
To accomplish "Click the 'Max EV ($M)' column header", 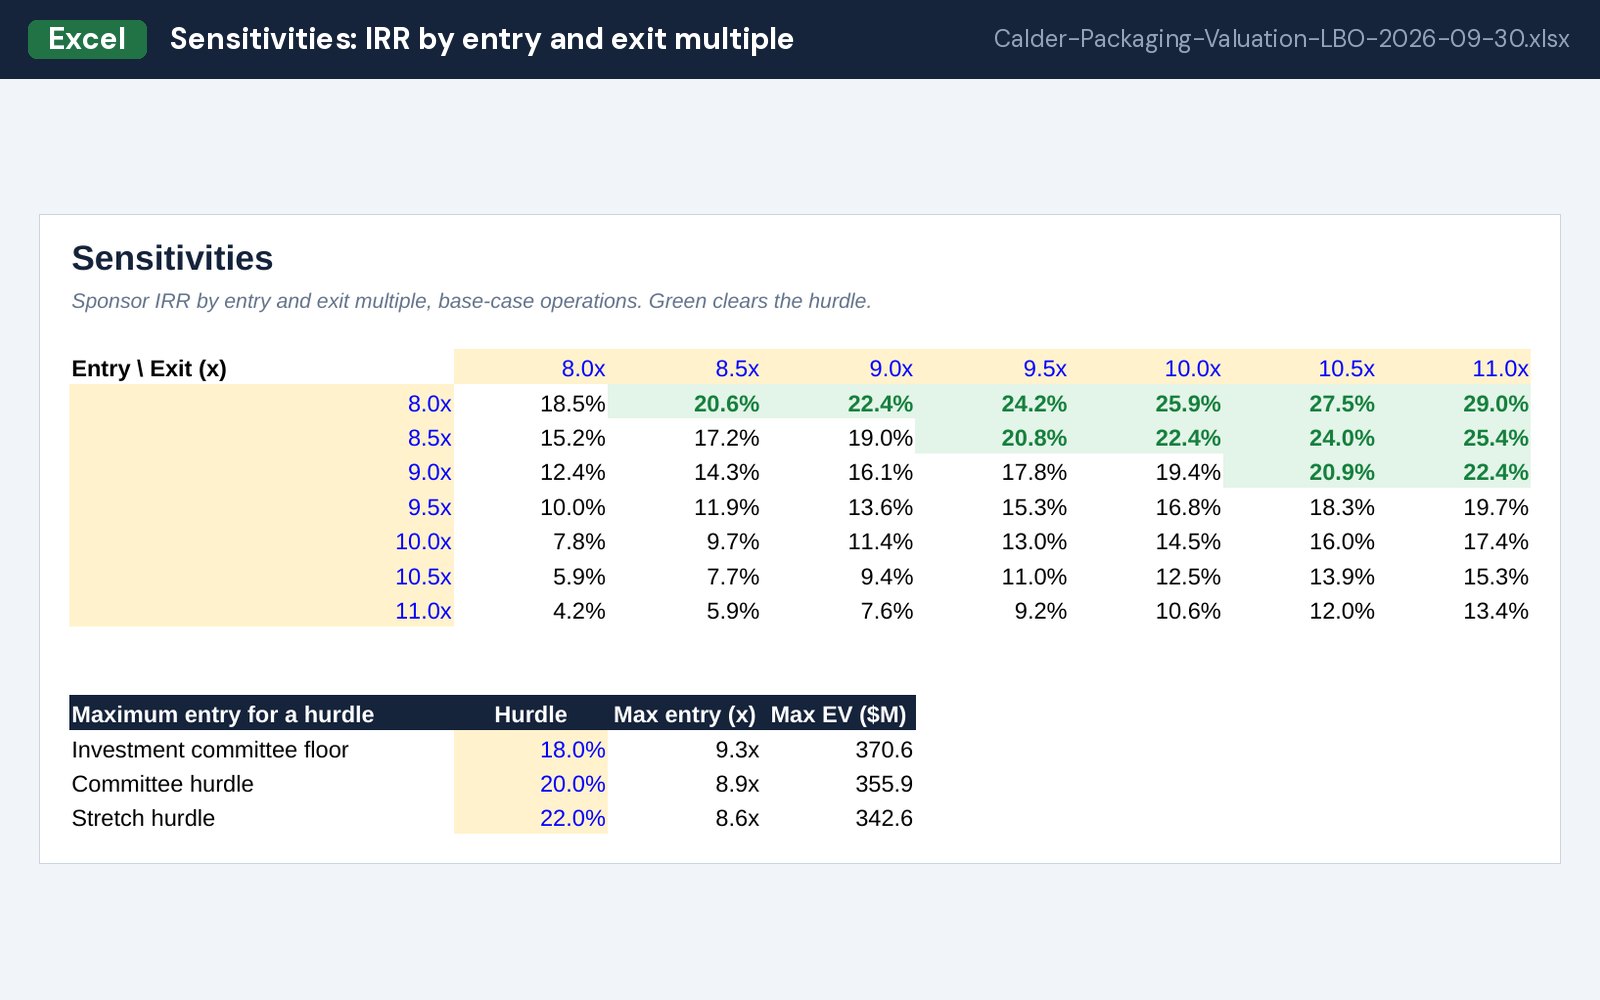I will click(x=838, y=714).
